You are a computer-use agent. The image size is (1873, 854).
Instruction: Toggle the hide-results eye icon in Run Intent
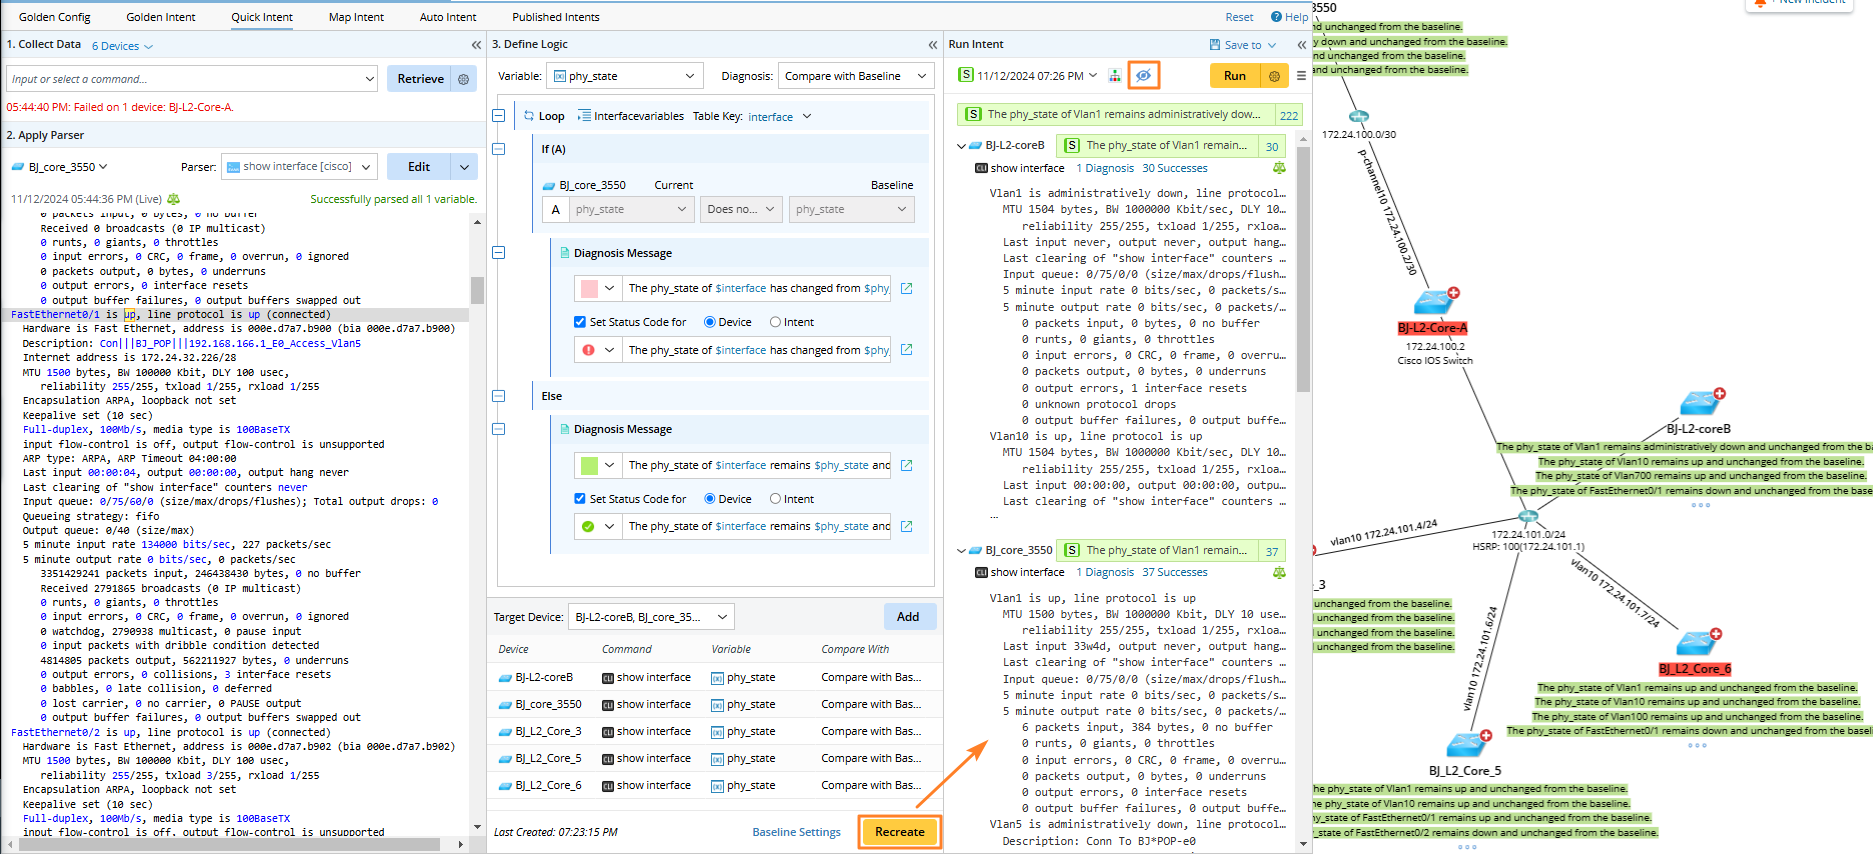click(x=1144, y=76)
